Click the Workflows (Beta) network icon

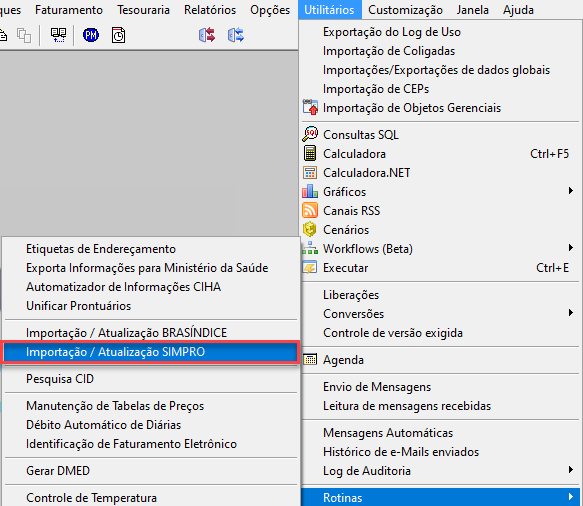[x=310, y=248]
